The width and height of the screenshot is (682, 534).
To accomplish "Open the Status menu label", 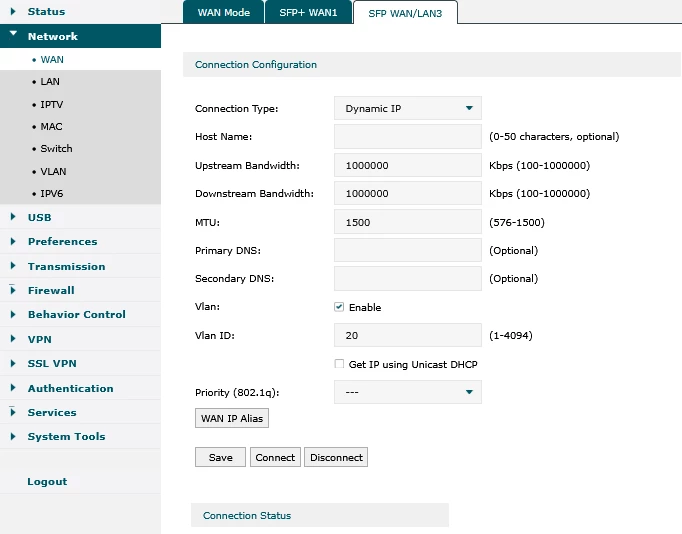I will 46,11.
